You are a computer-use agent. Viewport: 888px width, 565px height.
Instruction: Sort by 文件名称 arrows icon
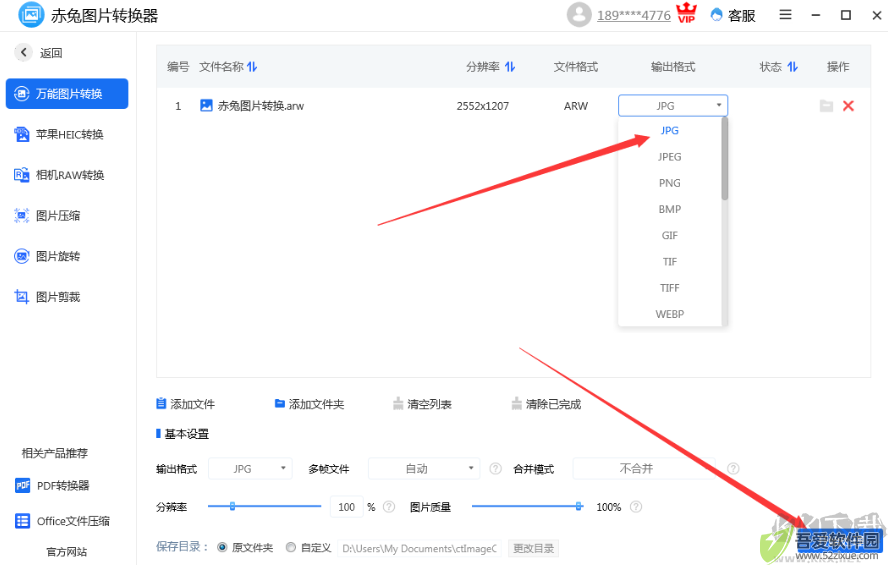click(x=252, y=67)
